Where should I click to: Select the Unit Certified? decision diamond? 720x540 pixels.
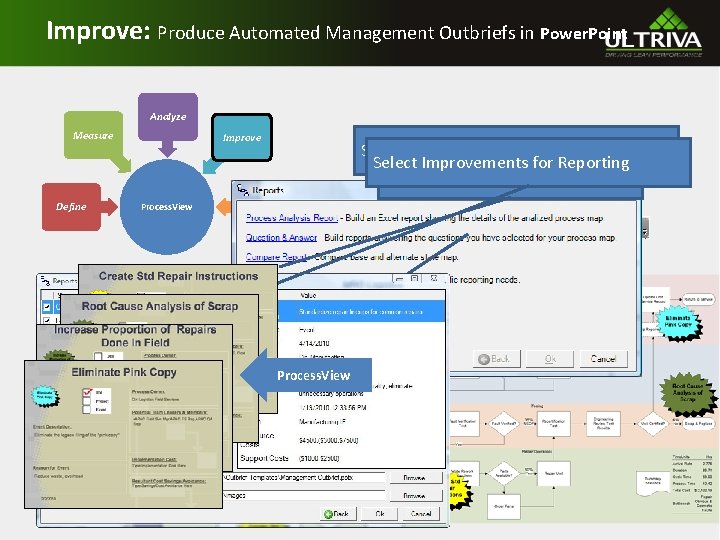click(x=652, y=423)
